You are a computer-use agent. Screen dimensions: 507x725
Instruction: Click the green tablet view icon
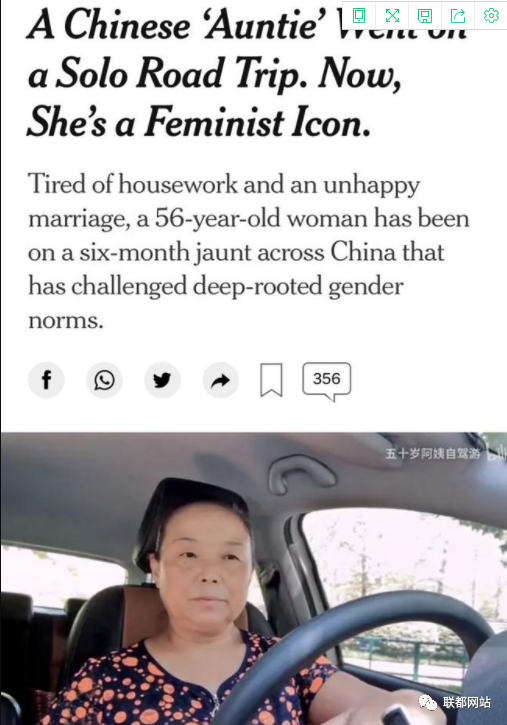pos(359,15)
